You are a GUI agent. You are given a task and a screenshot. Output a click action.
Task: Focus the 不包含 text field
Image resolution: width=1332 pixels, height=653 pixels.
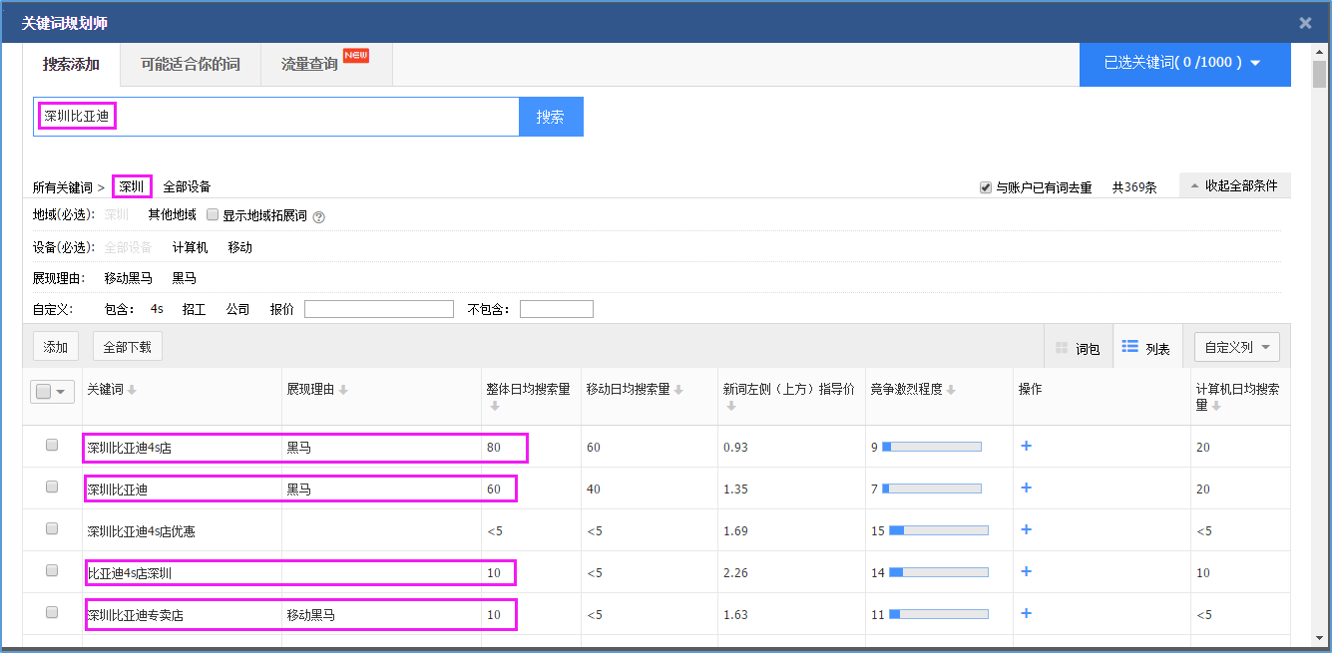coord(556,309)
